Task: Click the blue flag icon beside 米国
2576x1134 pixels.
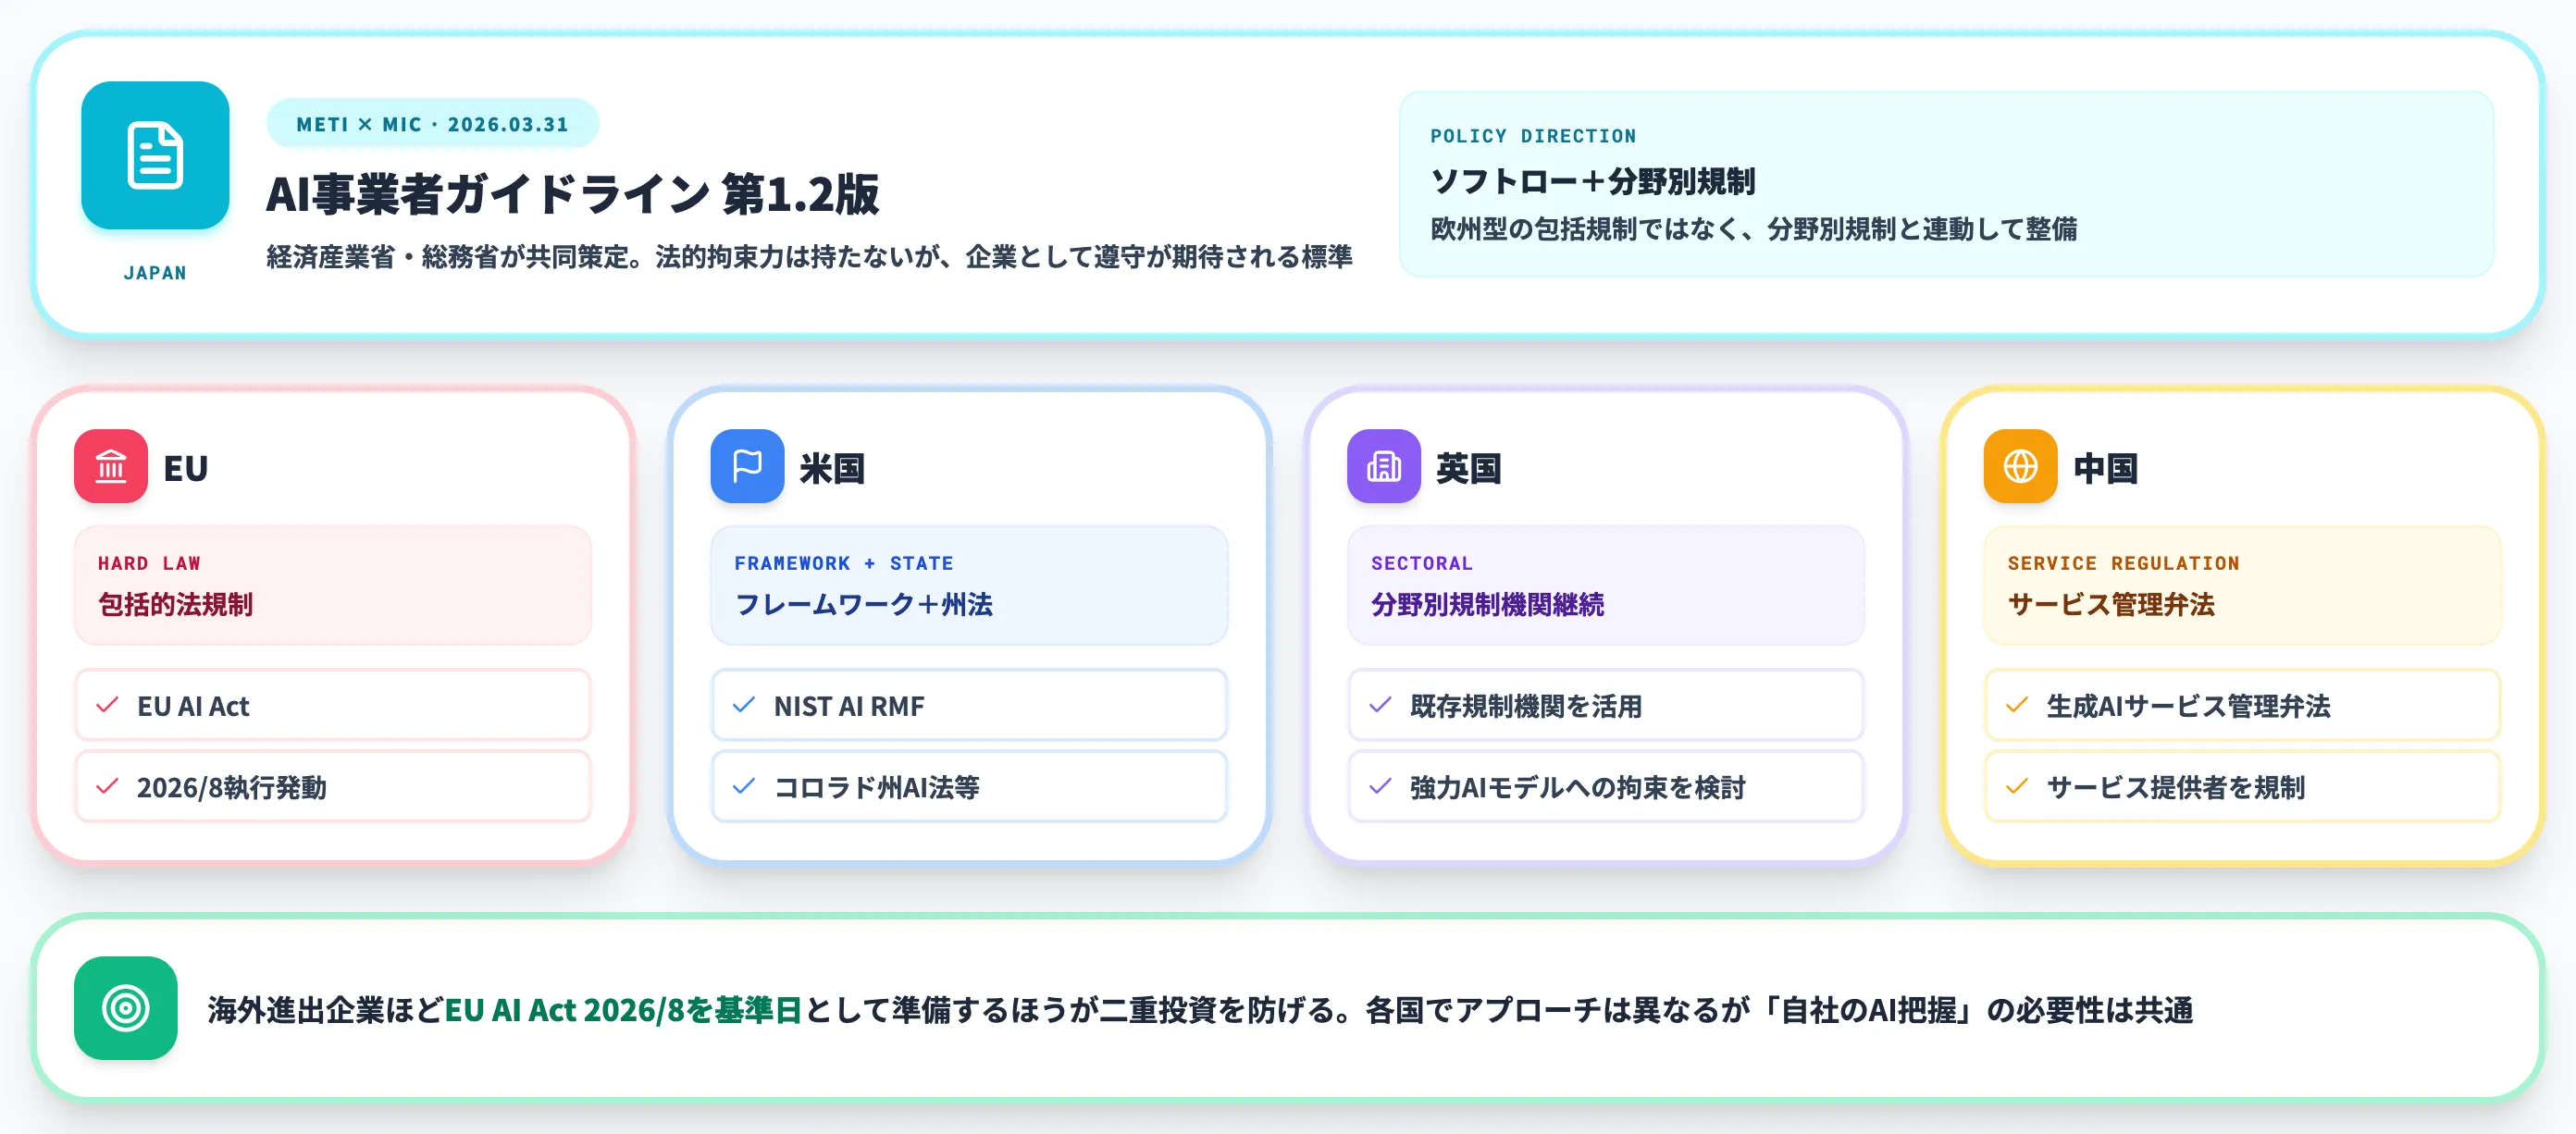Action: (x=747, y=466)
